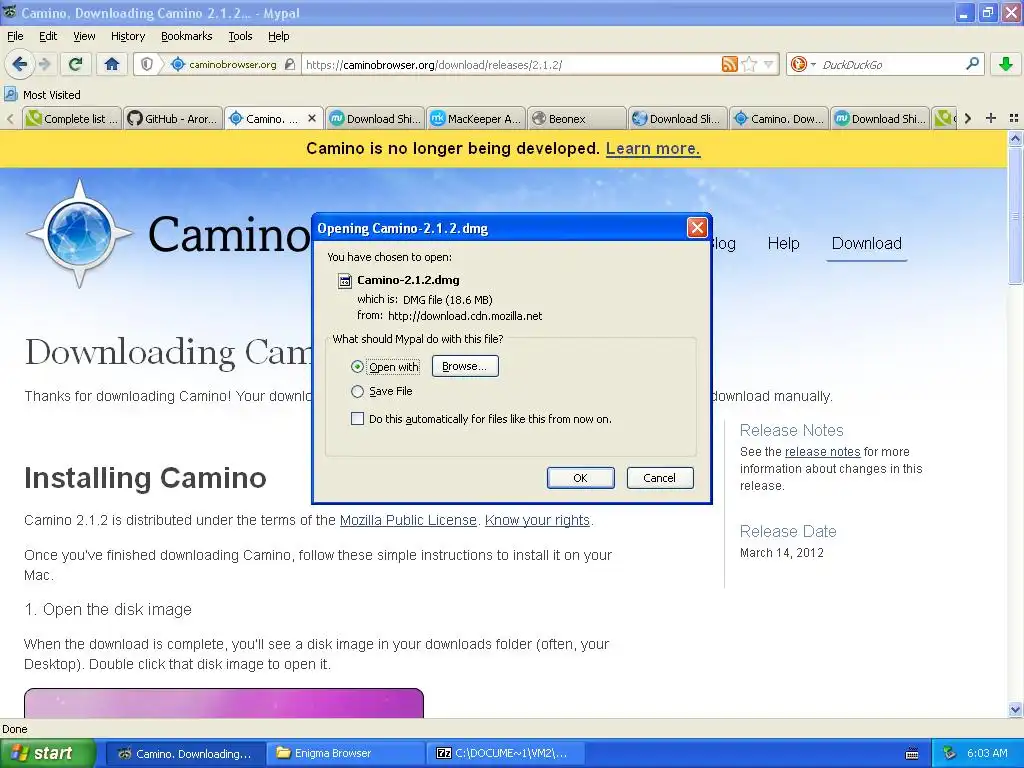Click the RSS feed icon in address bar
Screen dimensions: 1024x768
coord(729,64)
